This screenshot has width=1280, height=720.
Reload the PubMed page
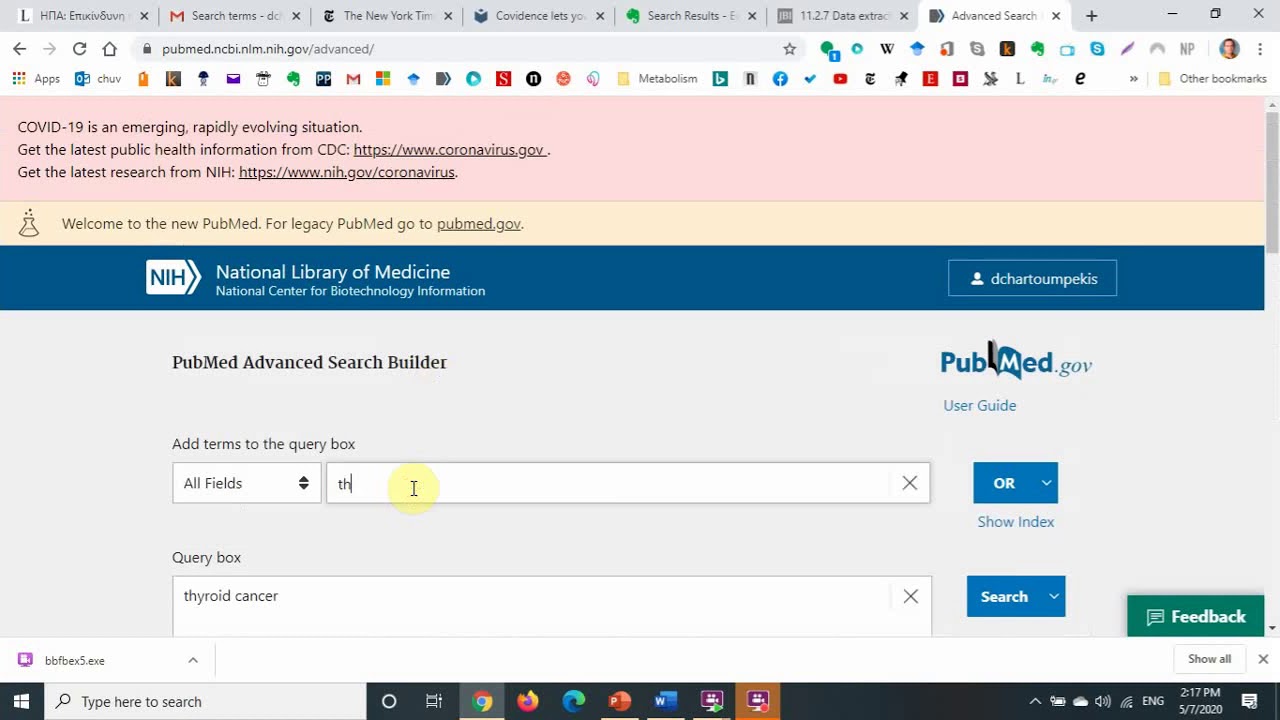pyautogui.click(x=79, y=49)
